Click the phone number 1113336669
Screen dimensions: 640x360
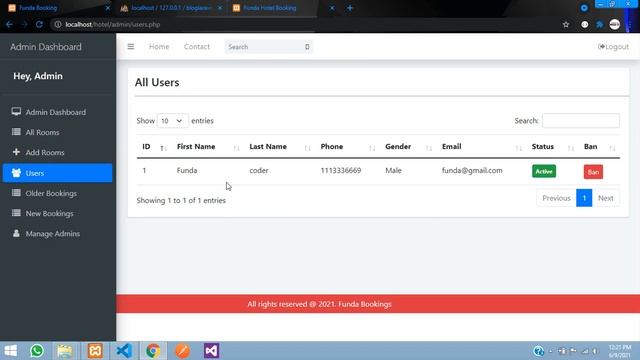pos(341,171)
